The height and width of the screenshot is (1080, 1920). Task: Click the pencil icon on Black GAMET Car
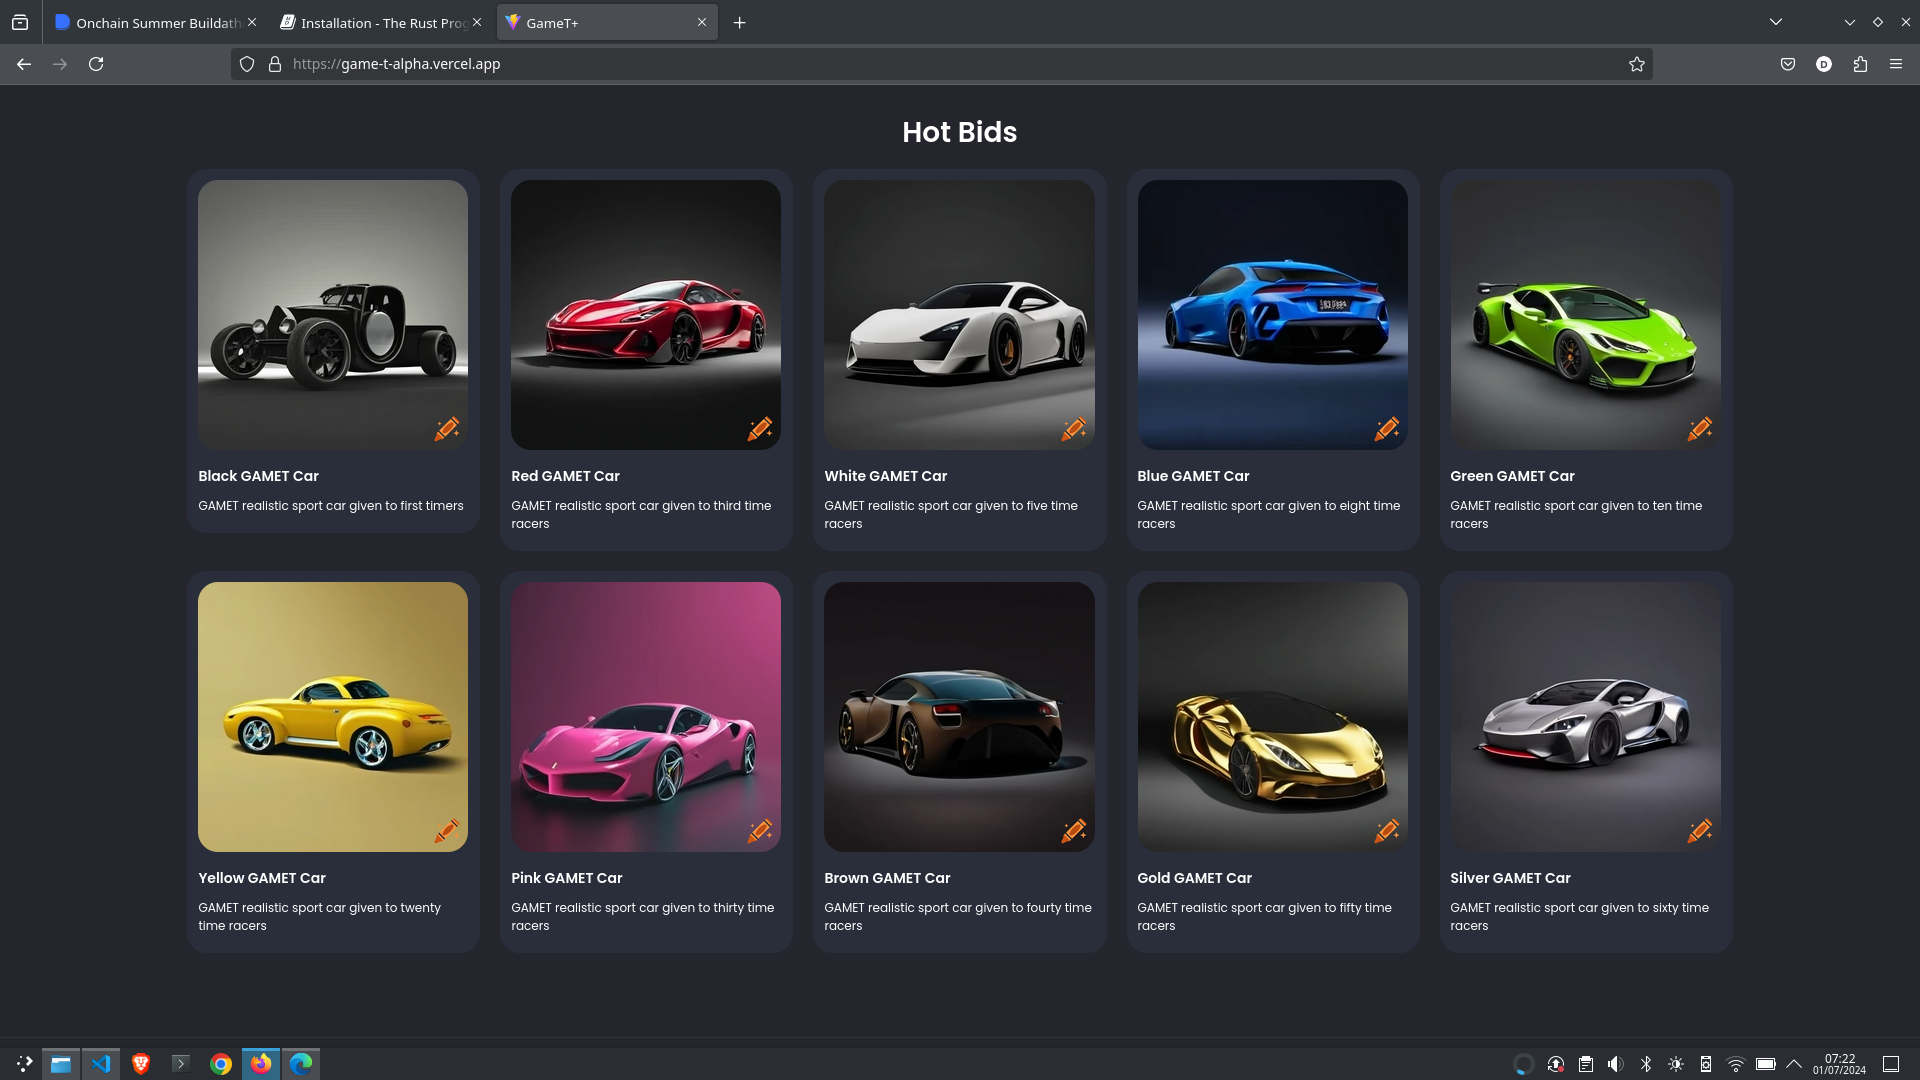[446, 429]
